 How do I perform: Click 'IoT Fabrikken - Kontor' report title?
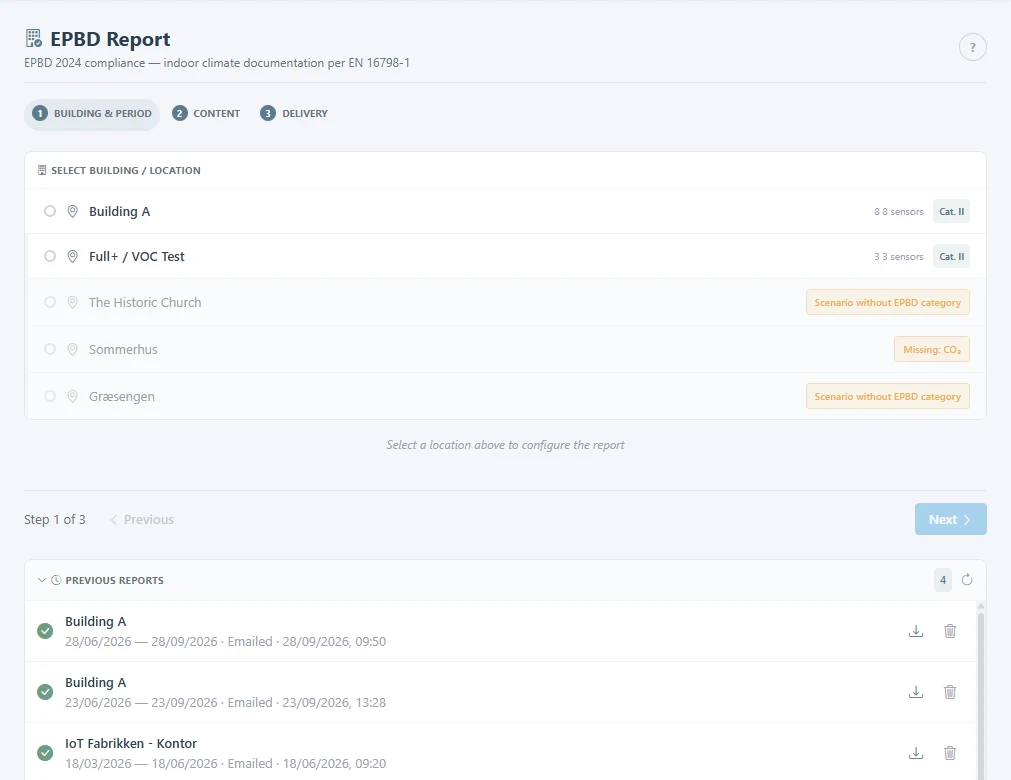tap(131, 743)
